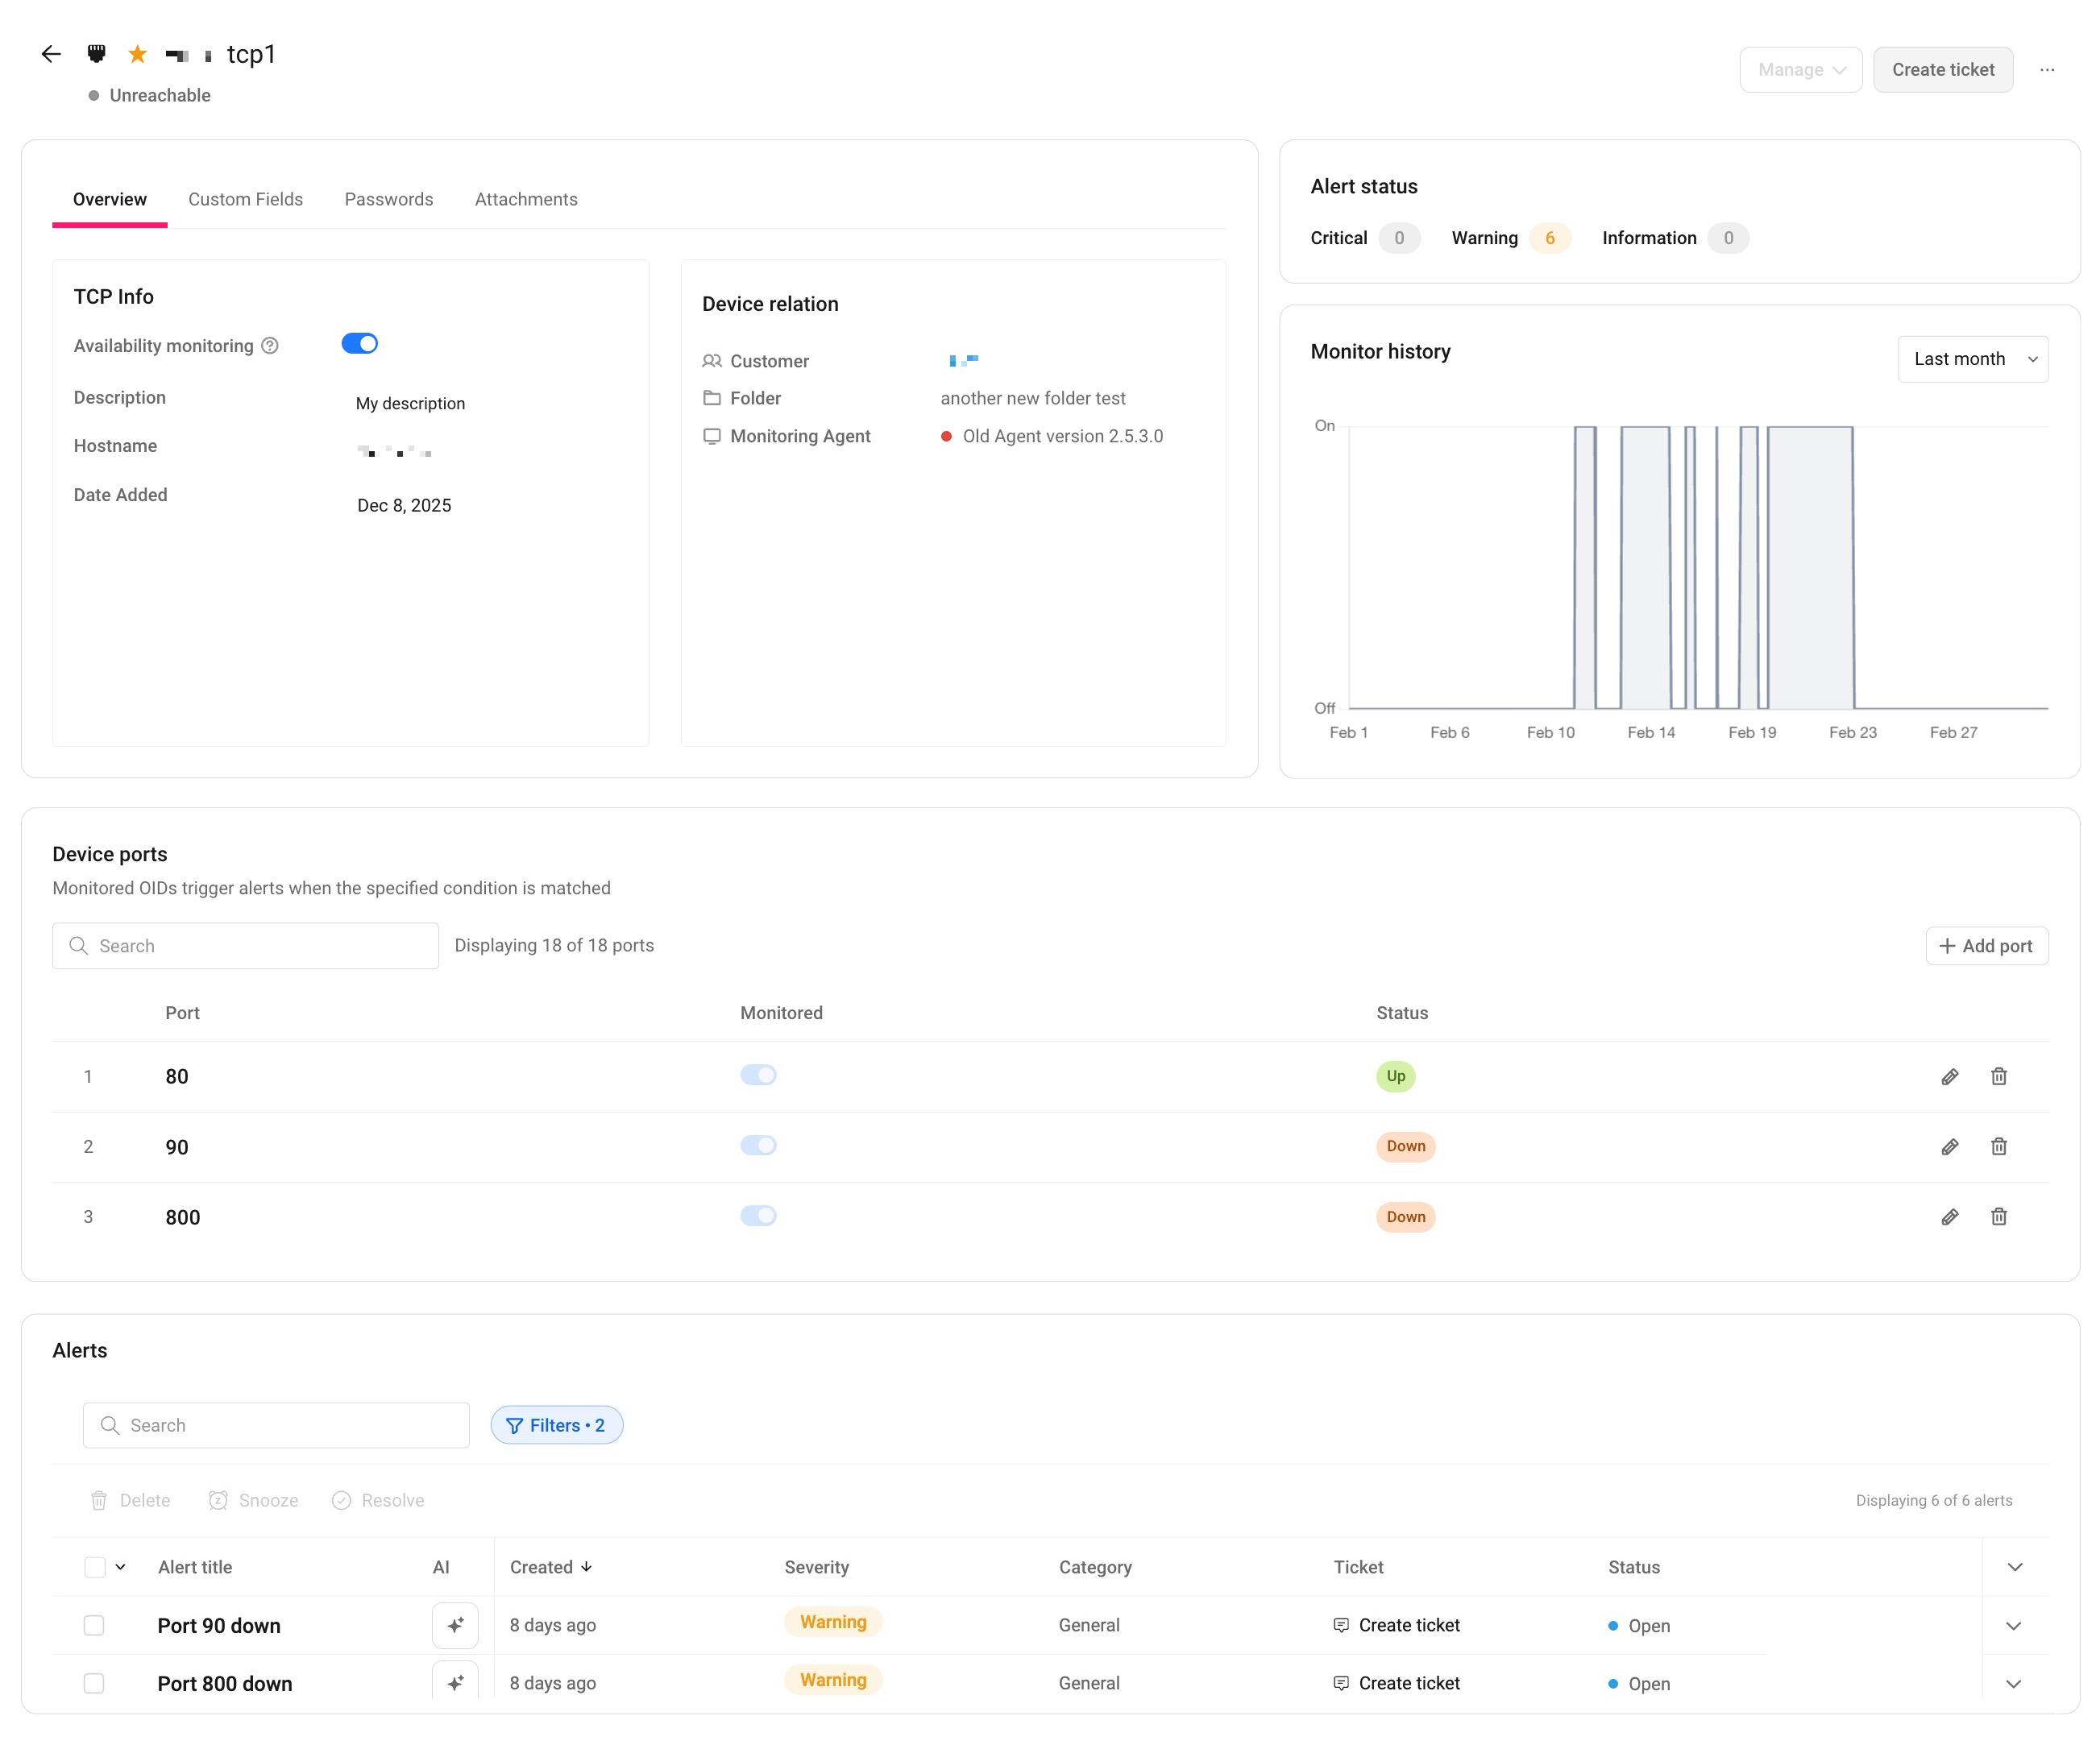This screenshot has height=1745, width=2100.
Task: Open the alerts Filters button
Action: pos(557,1425)
